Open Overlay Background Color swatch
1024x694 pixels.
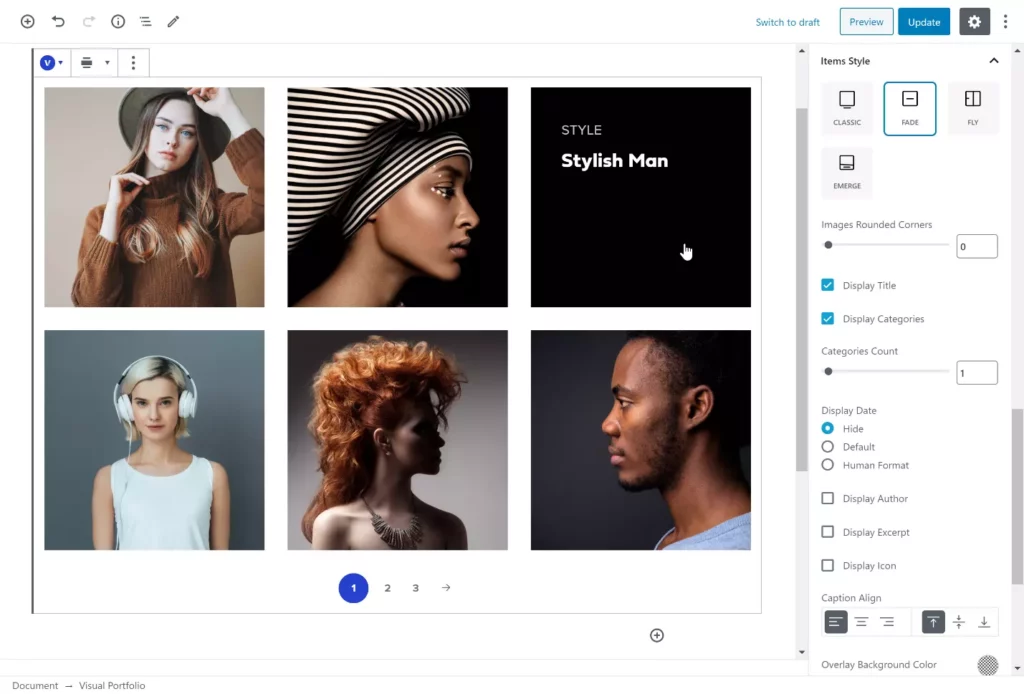tap(987, 665)
